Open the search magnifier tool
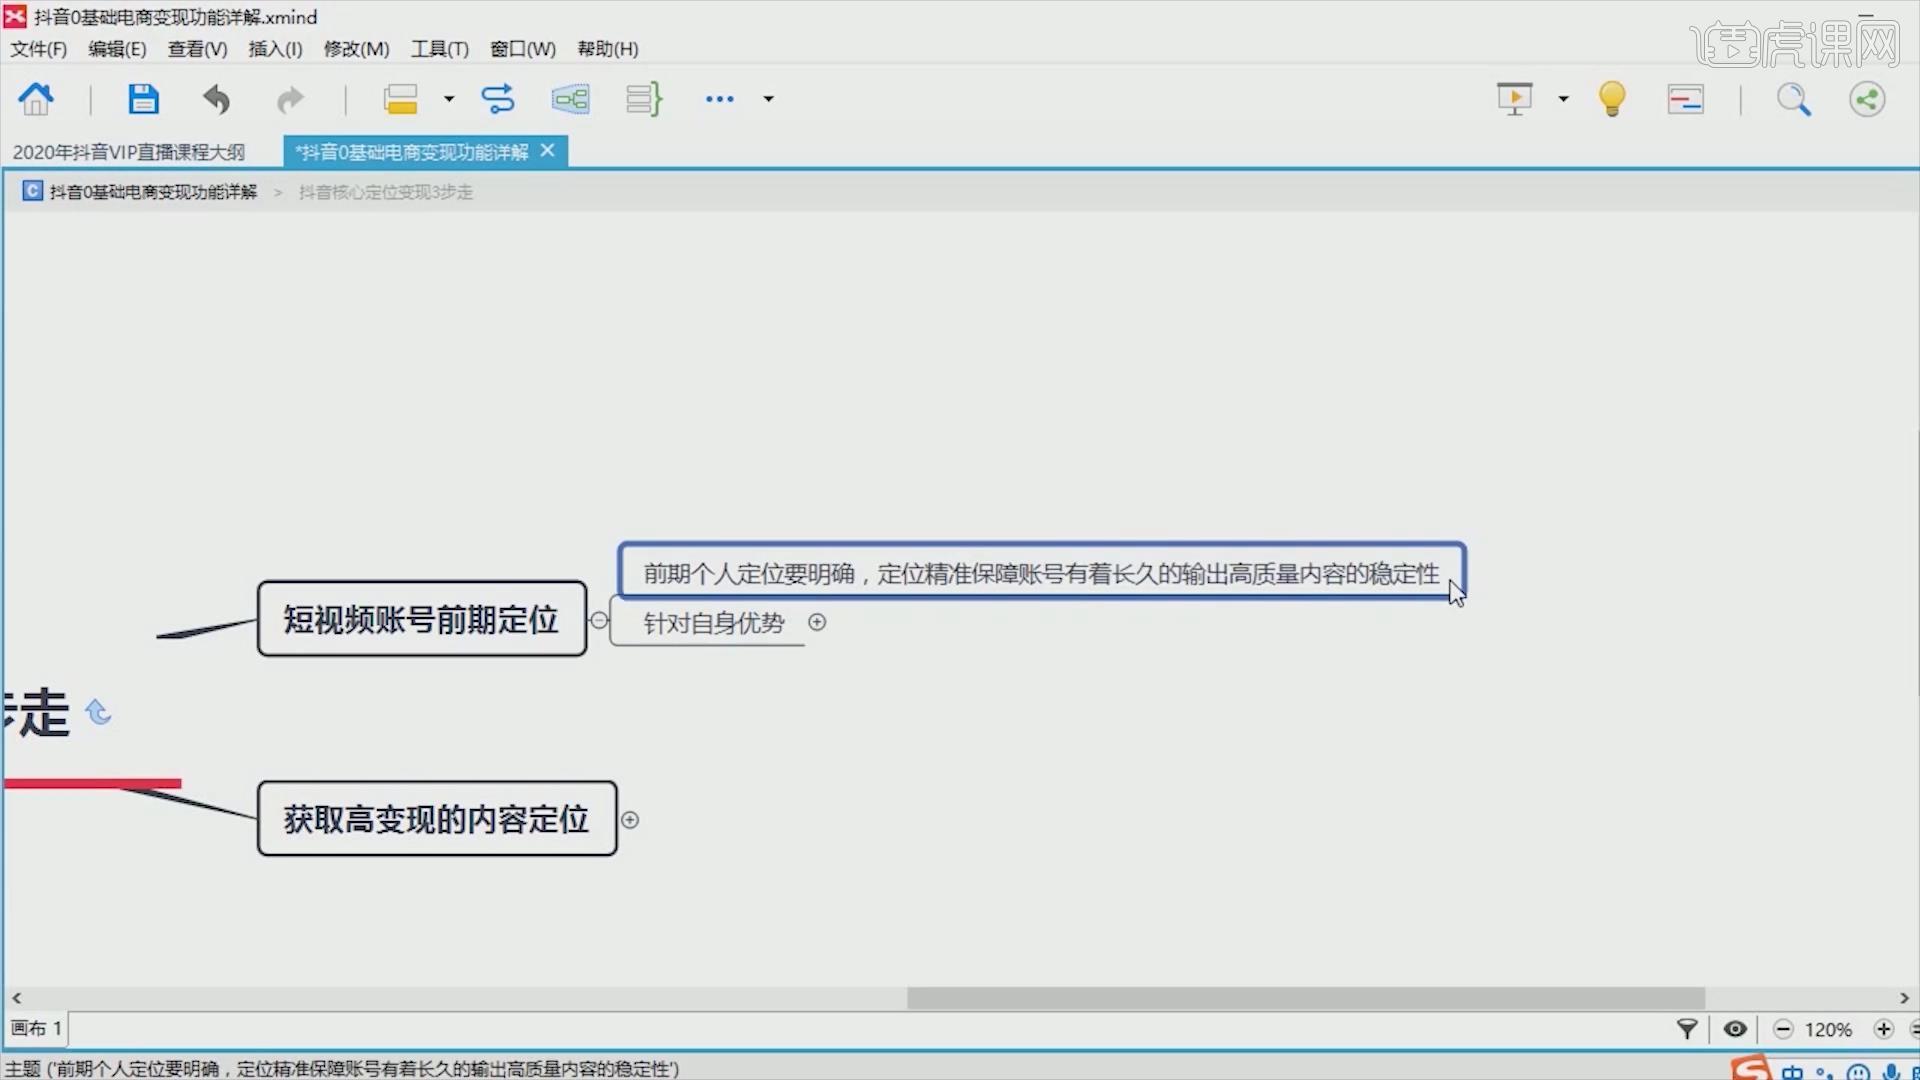Screen dimensions: 1920x1080 click(1793, 99)
